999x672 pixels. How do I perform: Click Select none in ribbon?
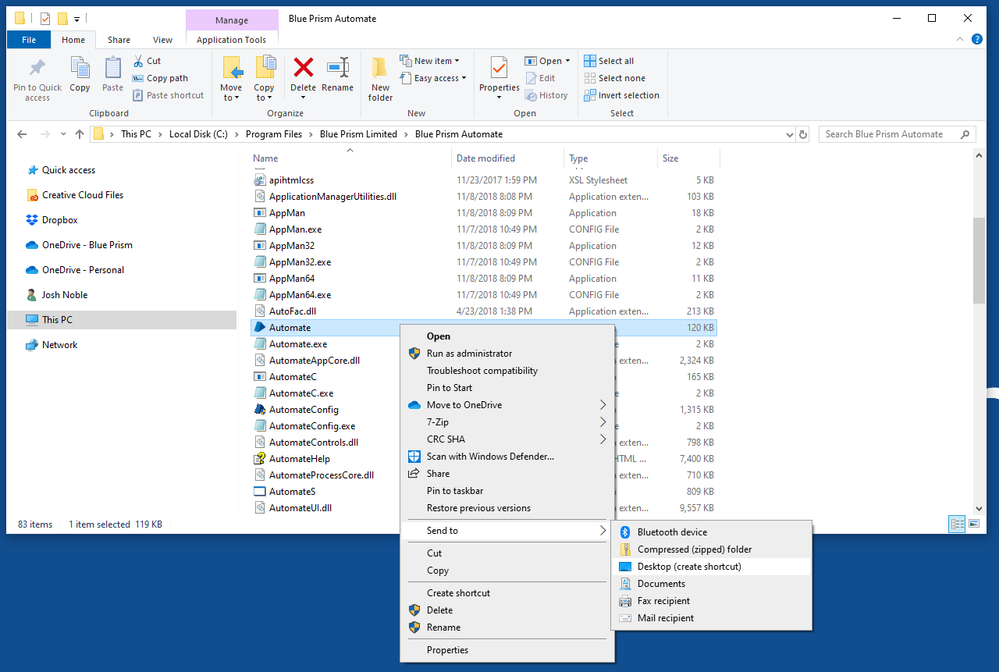[x=615, y=78]
